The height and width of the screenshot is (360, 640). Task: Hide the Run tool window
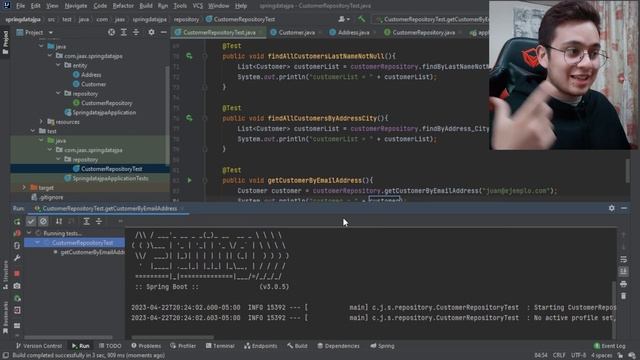pyautogui.click(x=624, y=208)
